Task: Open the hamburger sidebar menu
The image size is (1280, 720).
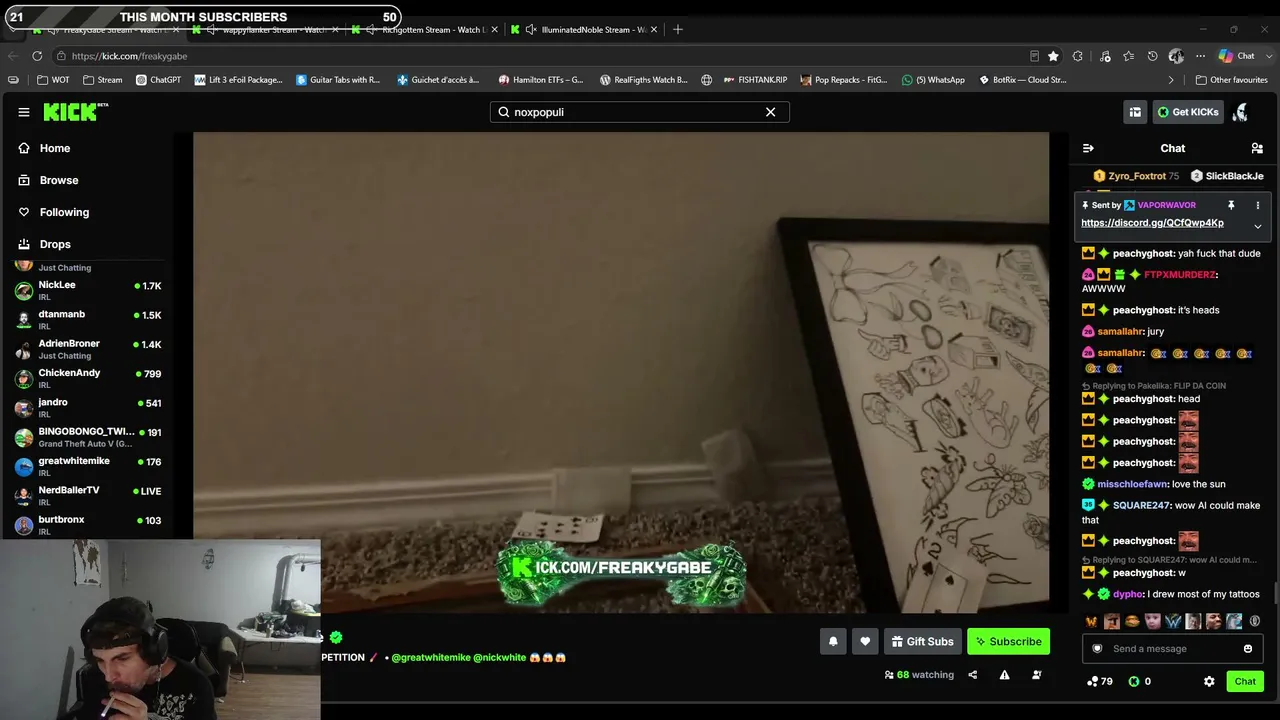Action: tap(24, 112)
